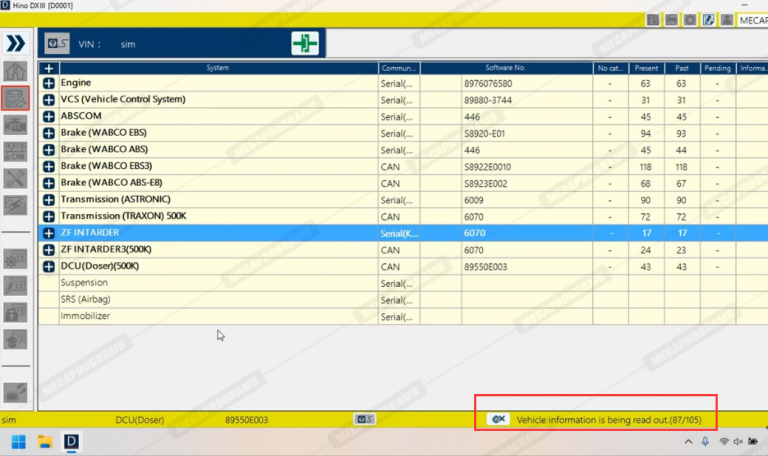
Task: Expand the sidebar with the double-chevron button
Action: pyautogui.click(x=15, y=44)
